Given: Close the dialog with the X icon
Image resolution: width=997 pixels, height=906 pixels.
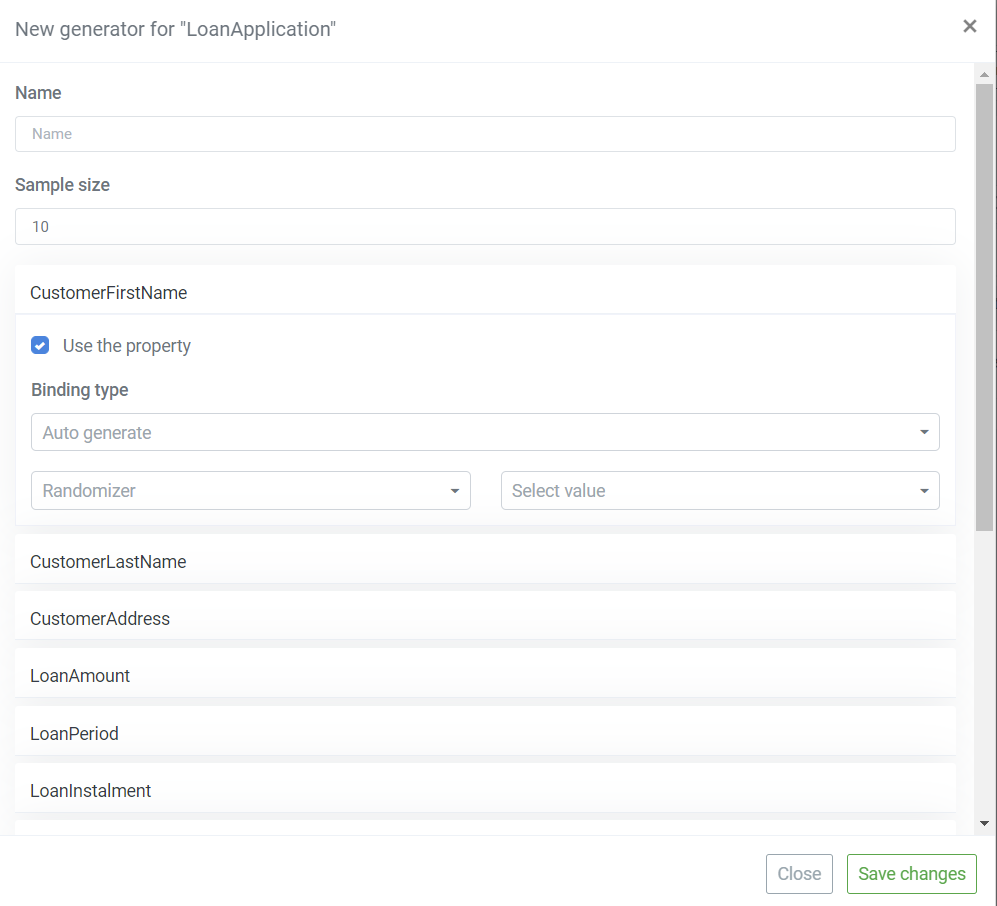Looking at the screenshot, I should coord(969,26).
